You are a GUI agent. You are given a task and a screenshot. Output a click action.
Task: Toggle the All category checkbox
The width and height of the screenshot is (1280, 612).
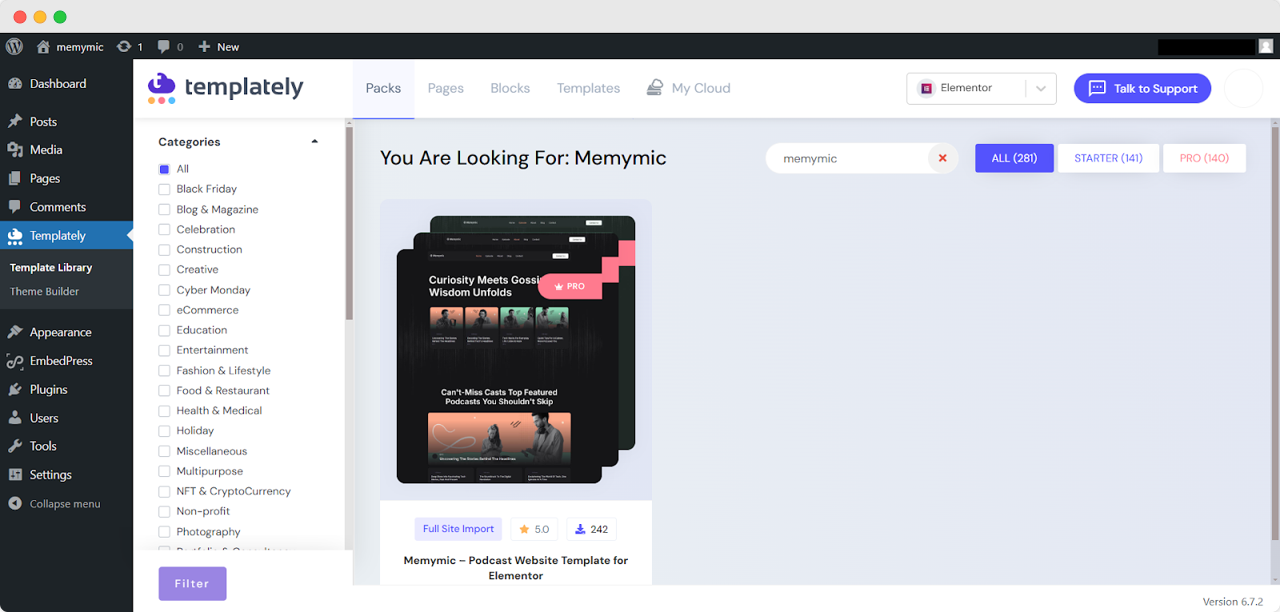pos(164,169)
